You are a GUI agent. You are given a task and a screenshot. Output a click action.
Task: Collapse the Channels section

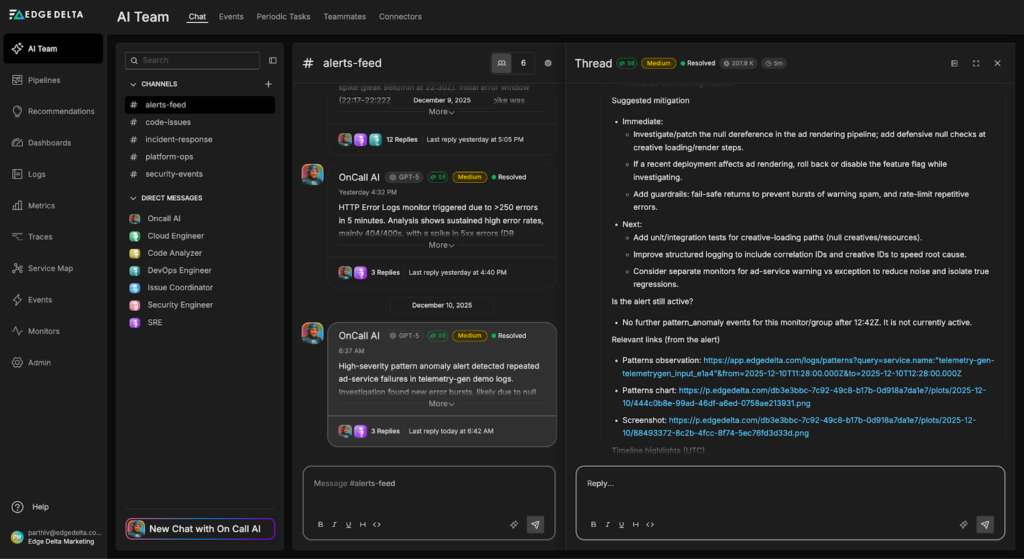[133, 85]
